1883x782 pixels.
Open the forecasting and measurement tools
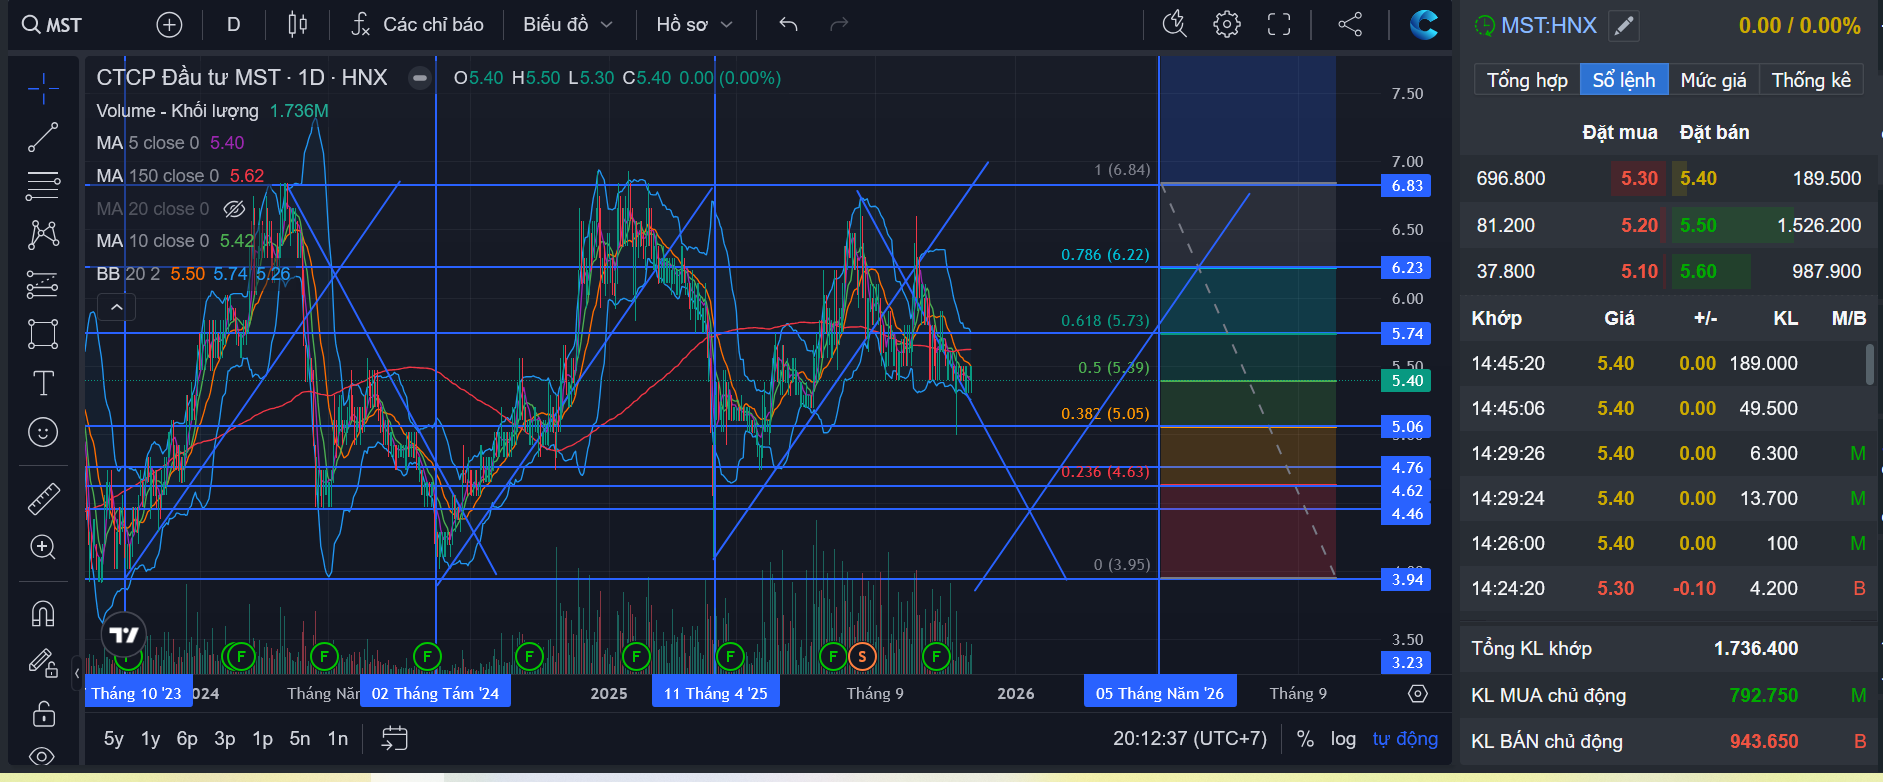(43, 285)
